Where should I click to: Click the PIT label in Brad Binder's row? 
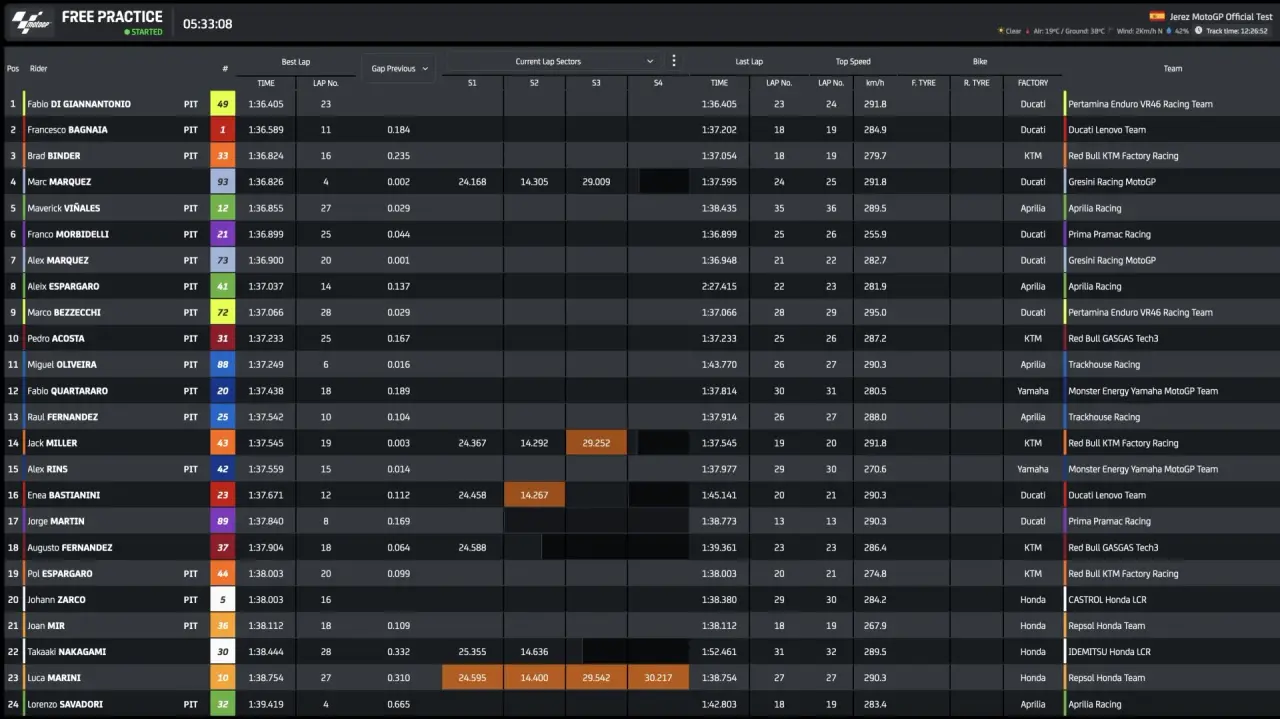point(190,156)
